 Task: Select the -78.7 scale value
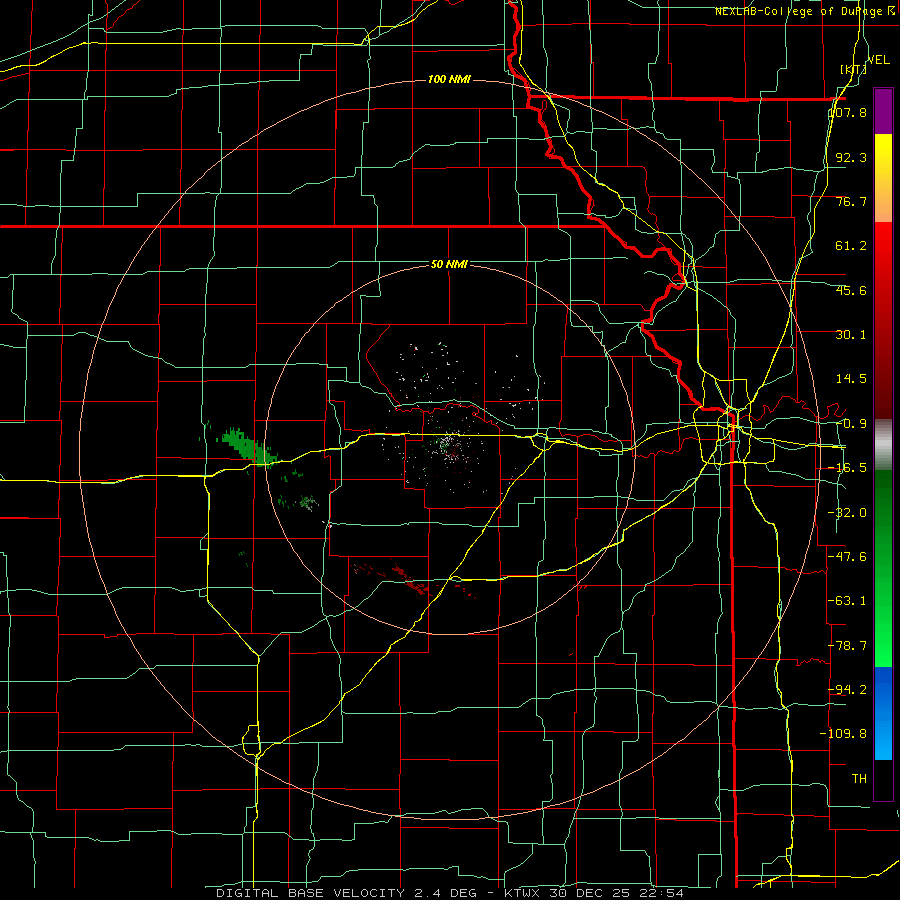pyautogui.click(x=847, y=646)
